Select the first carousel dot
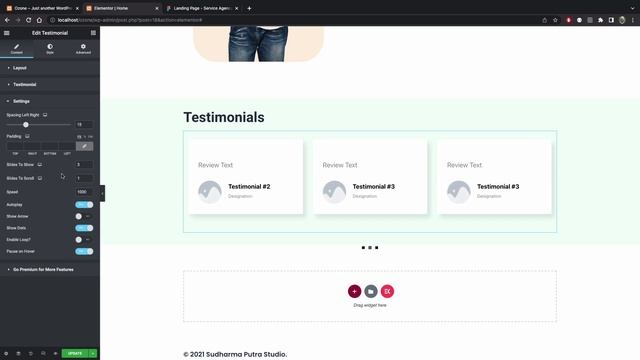The width and height of the screenshot is (640, 360). pos(363,248)
